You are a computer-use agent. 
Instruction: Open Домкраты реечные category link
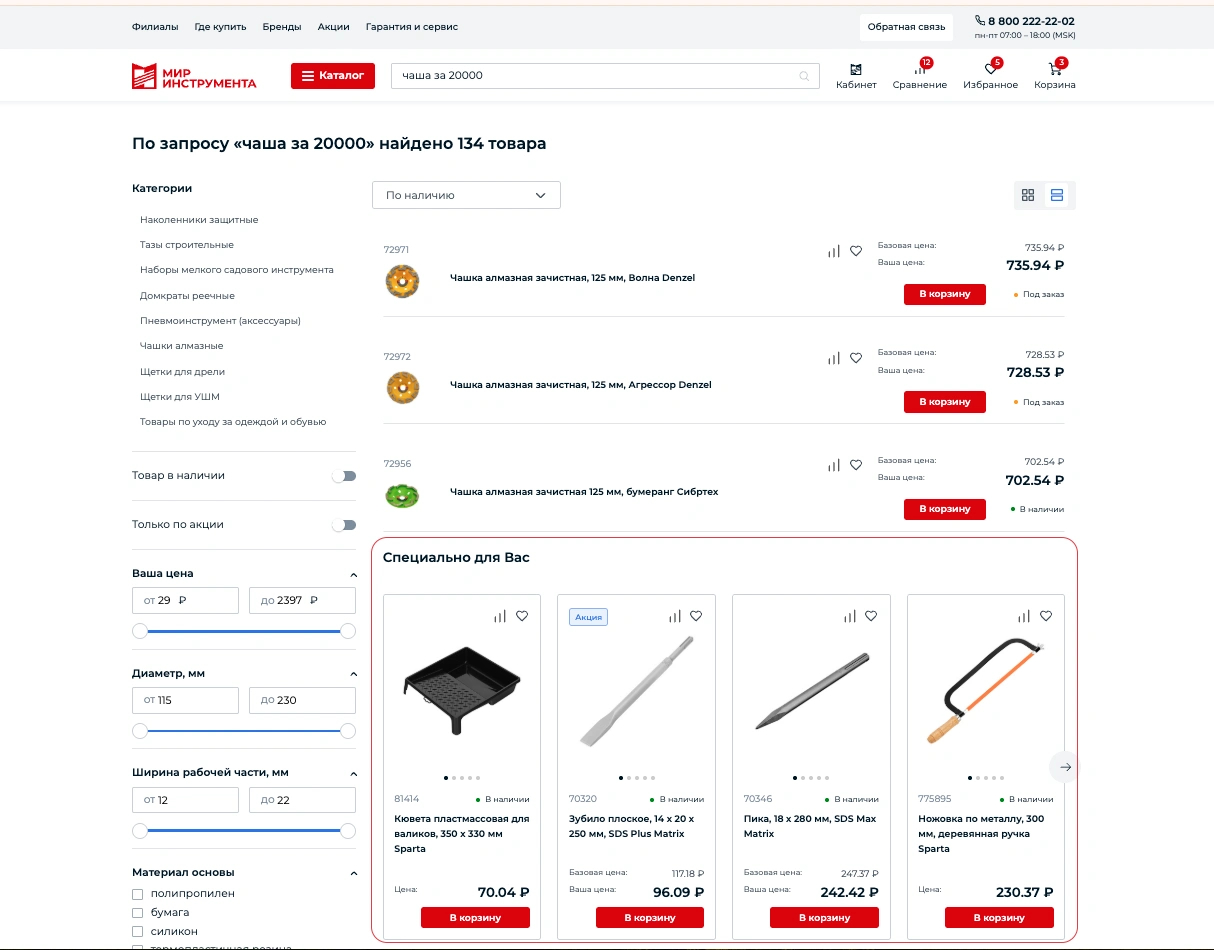[x=187, y=296]
